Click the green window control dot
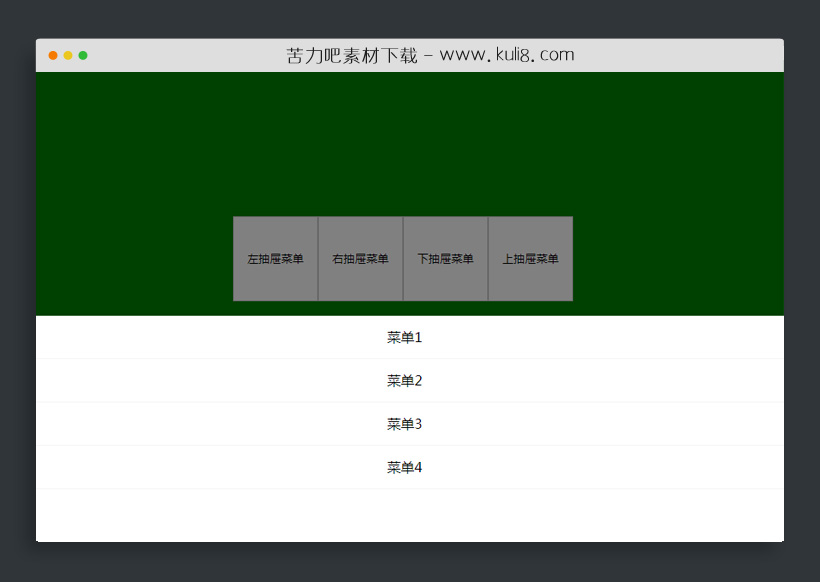This screenshot has height=582, width=820. 84,56
